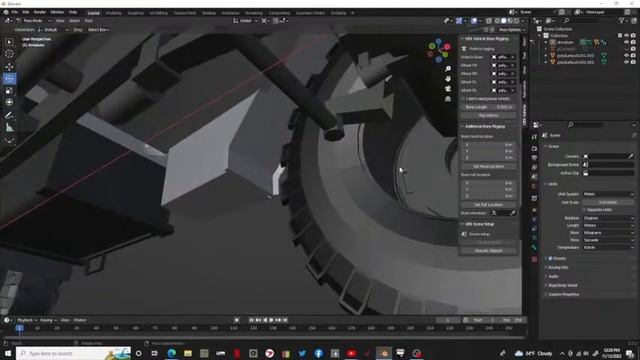Adjust the Bone Length value field
Viewport: 640px width, 360px height.
(489, 107)
